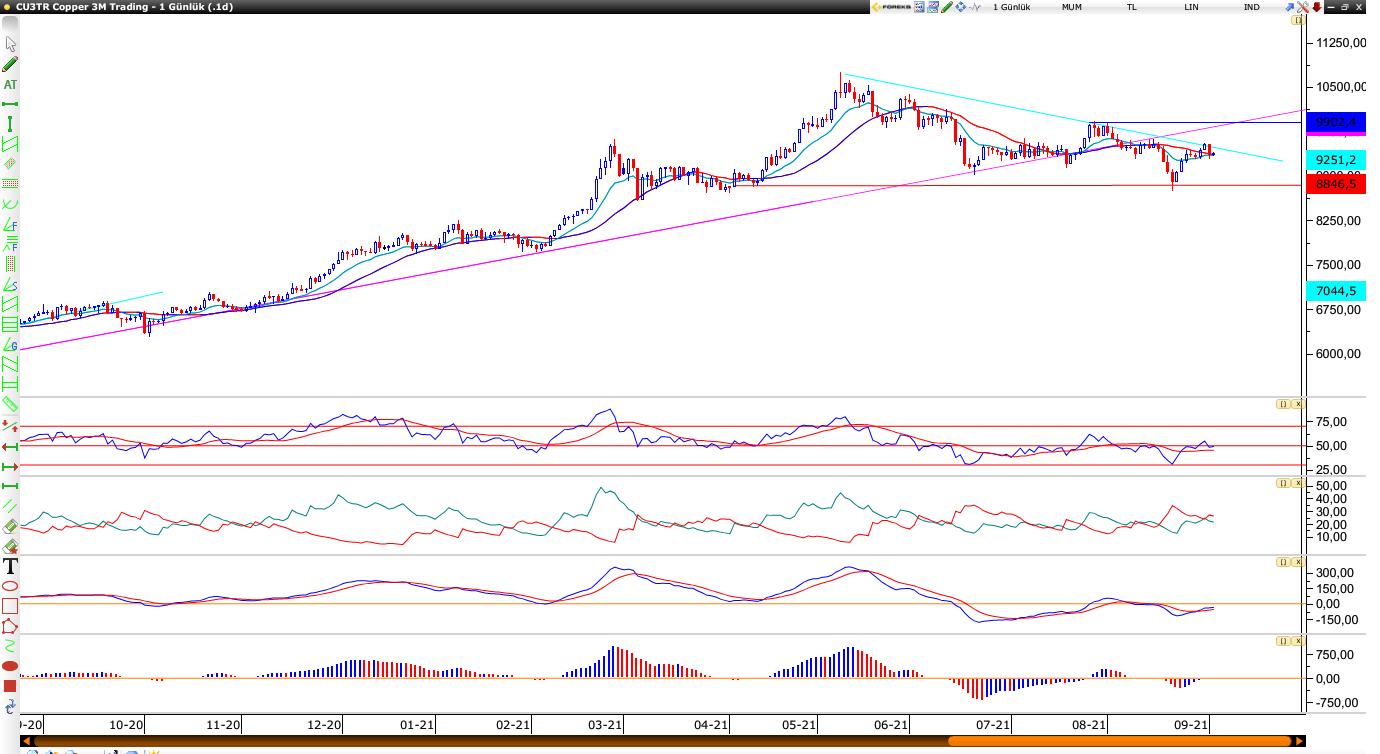Click the 8846,5 red price label
Image resolution: width=1380 pixels, height=754 pixels.
[x=1336, y=184]
